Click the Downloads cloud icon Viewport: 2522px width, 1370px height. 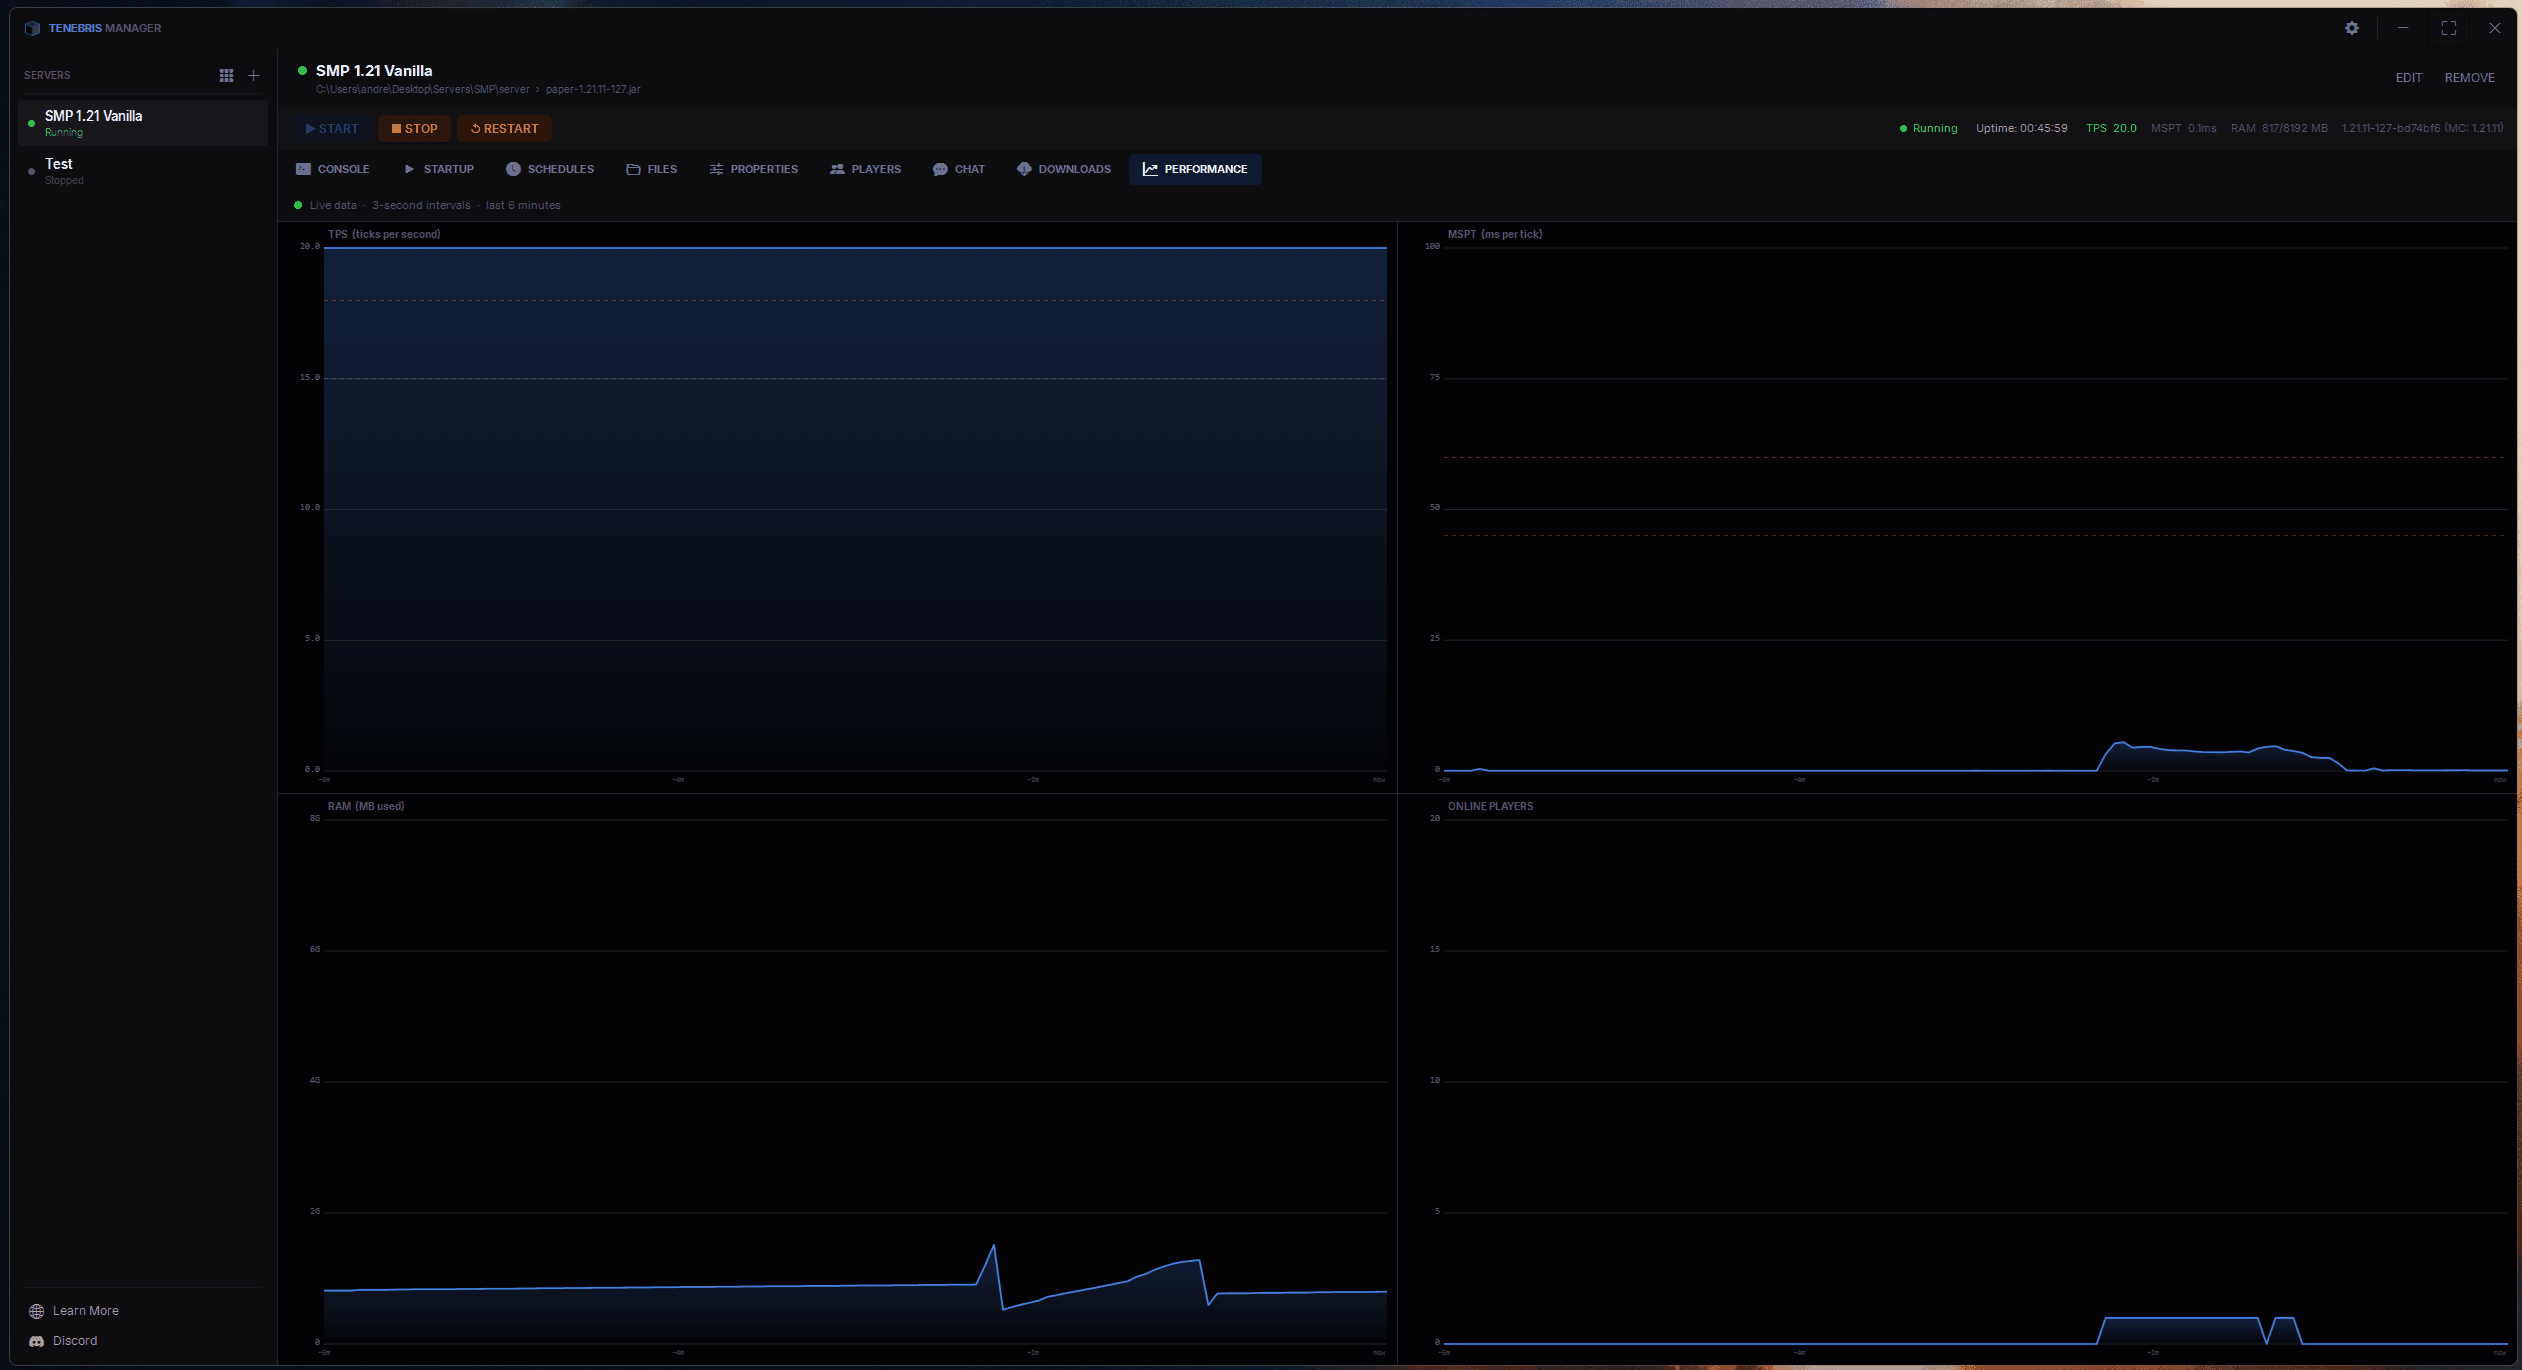[x=1024, y=169]
